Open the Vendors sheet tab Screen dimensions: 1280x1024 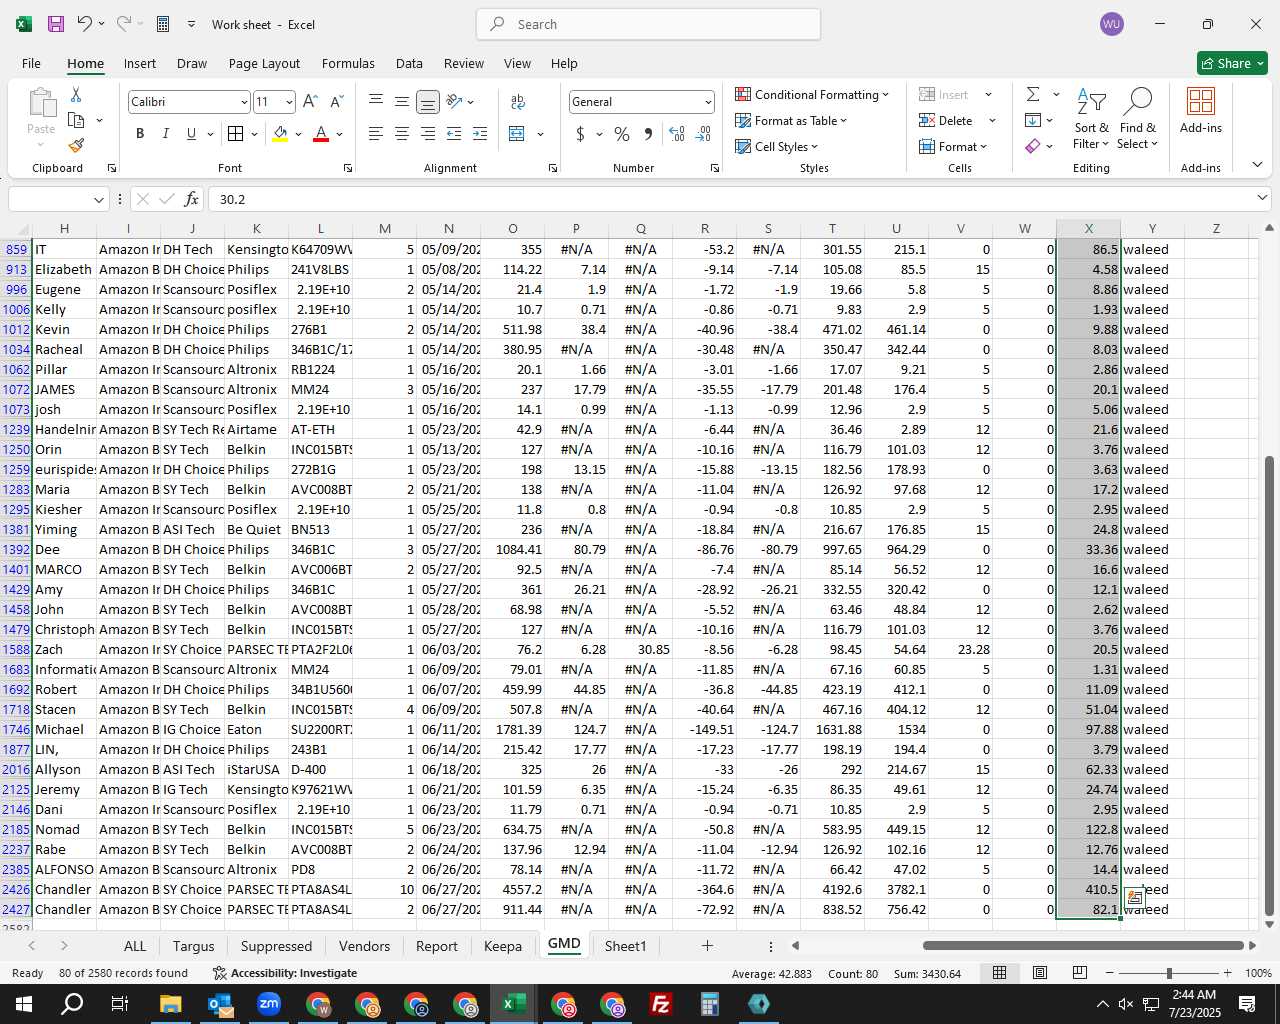click(364, 946)
